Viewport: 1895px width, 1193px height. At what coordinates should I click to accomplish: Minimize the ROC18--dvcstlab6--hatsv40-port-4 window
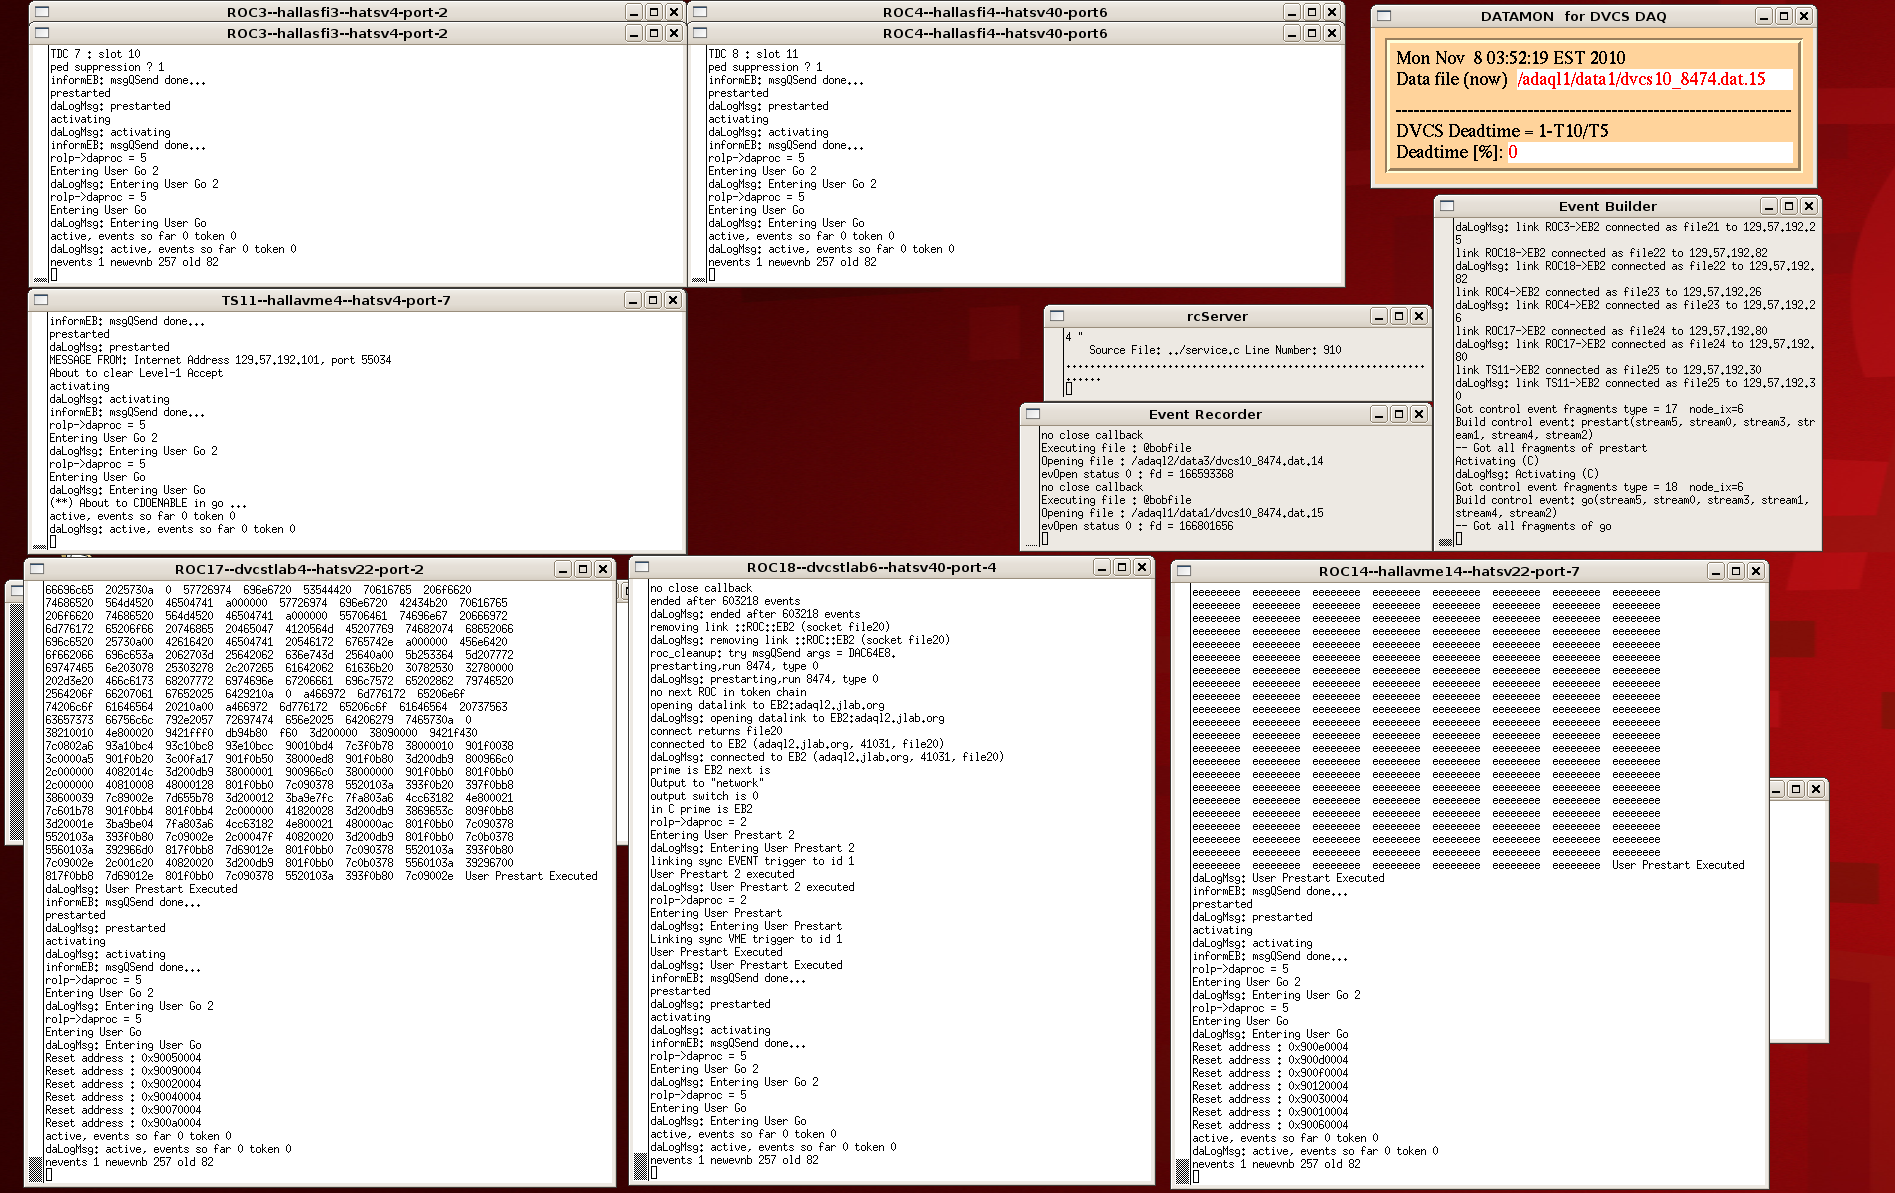pos(1102,567)
